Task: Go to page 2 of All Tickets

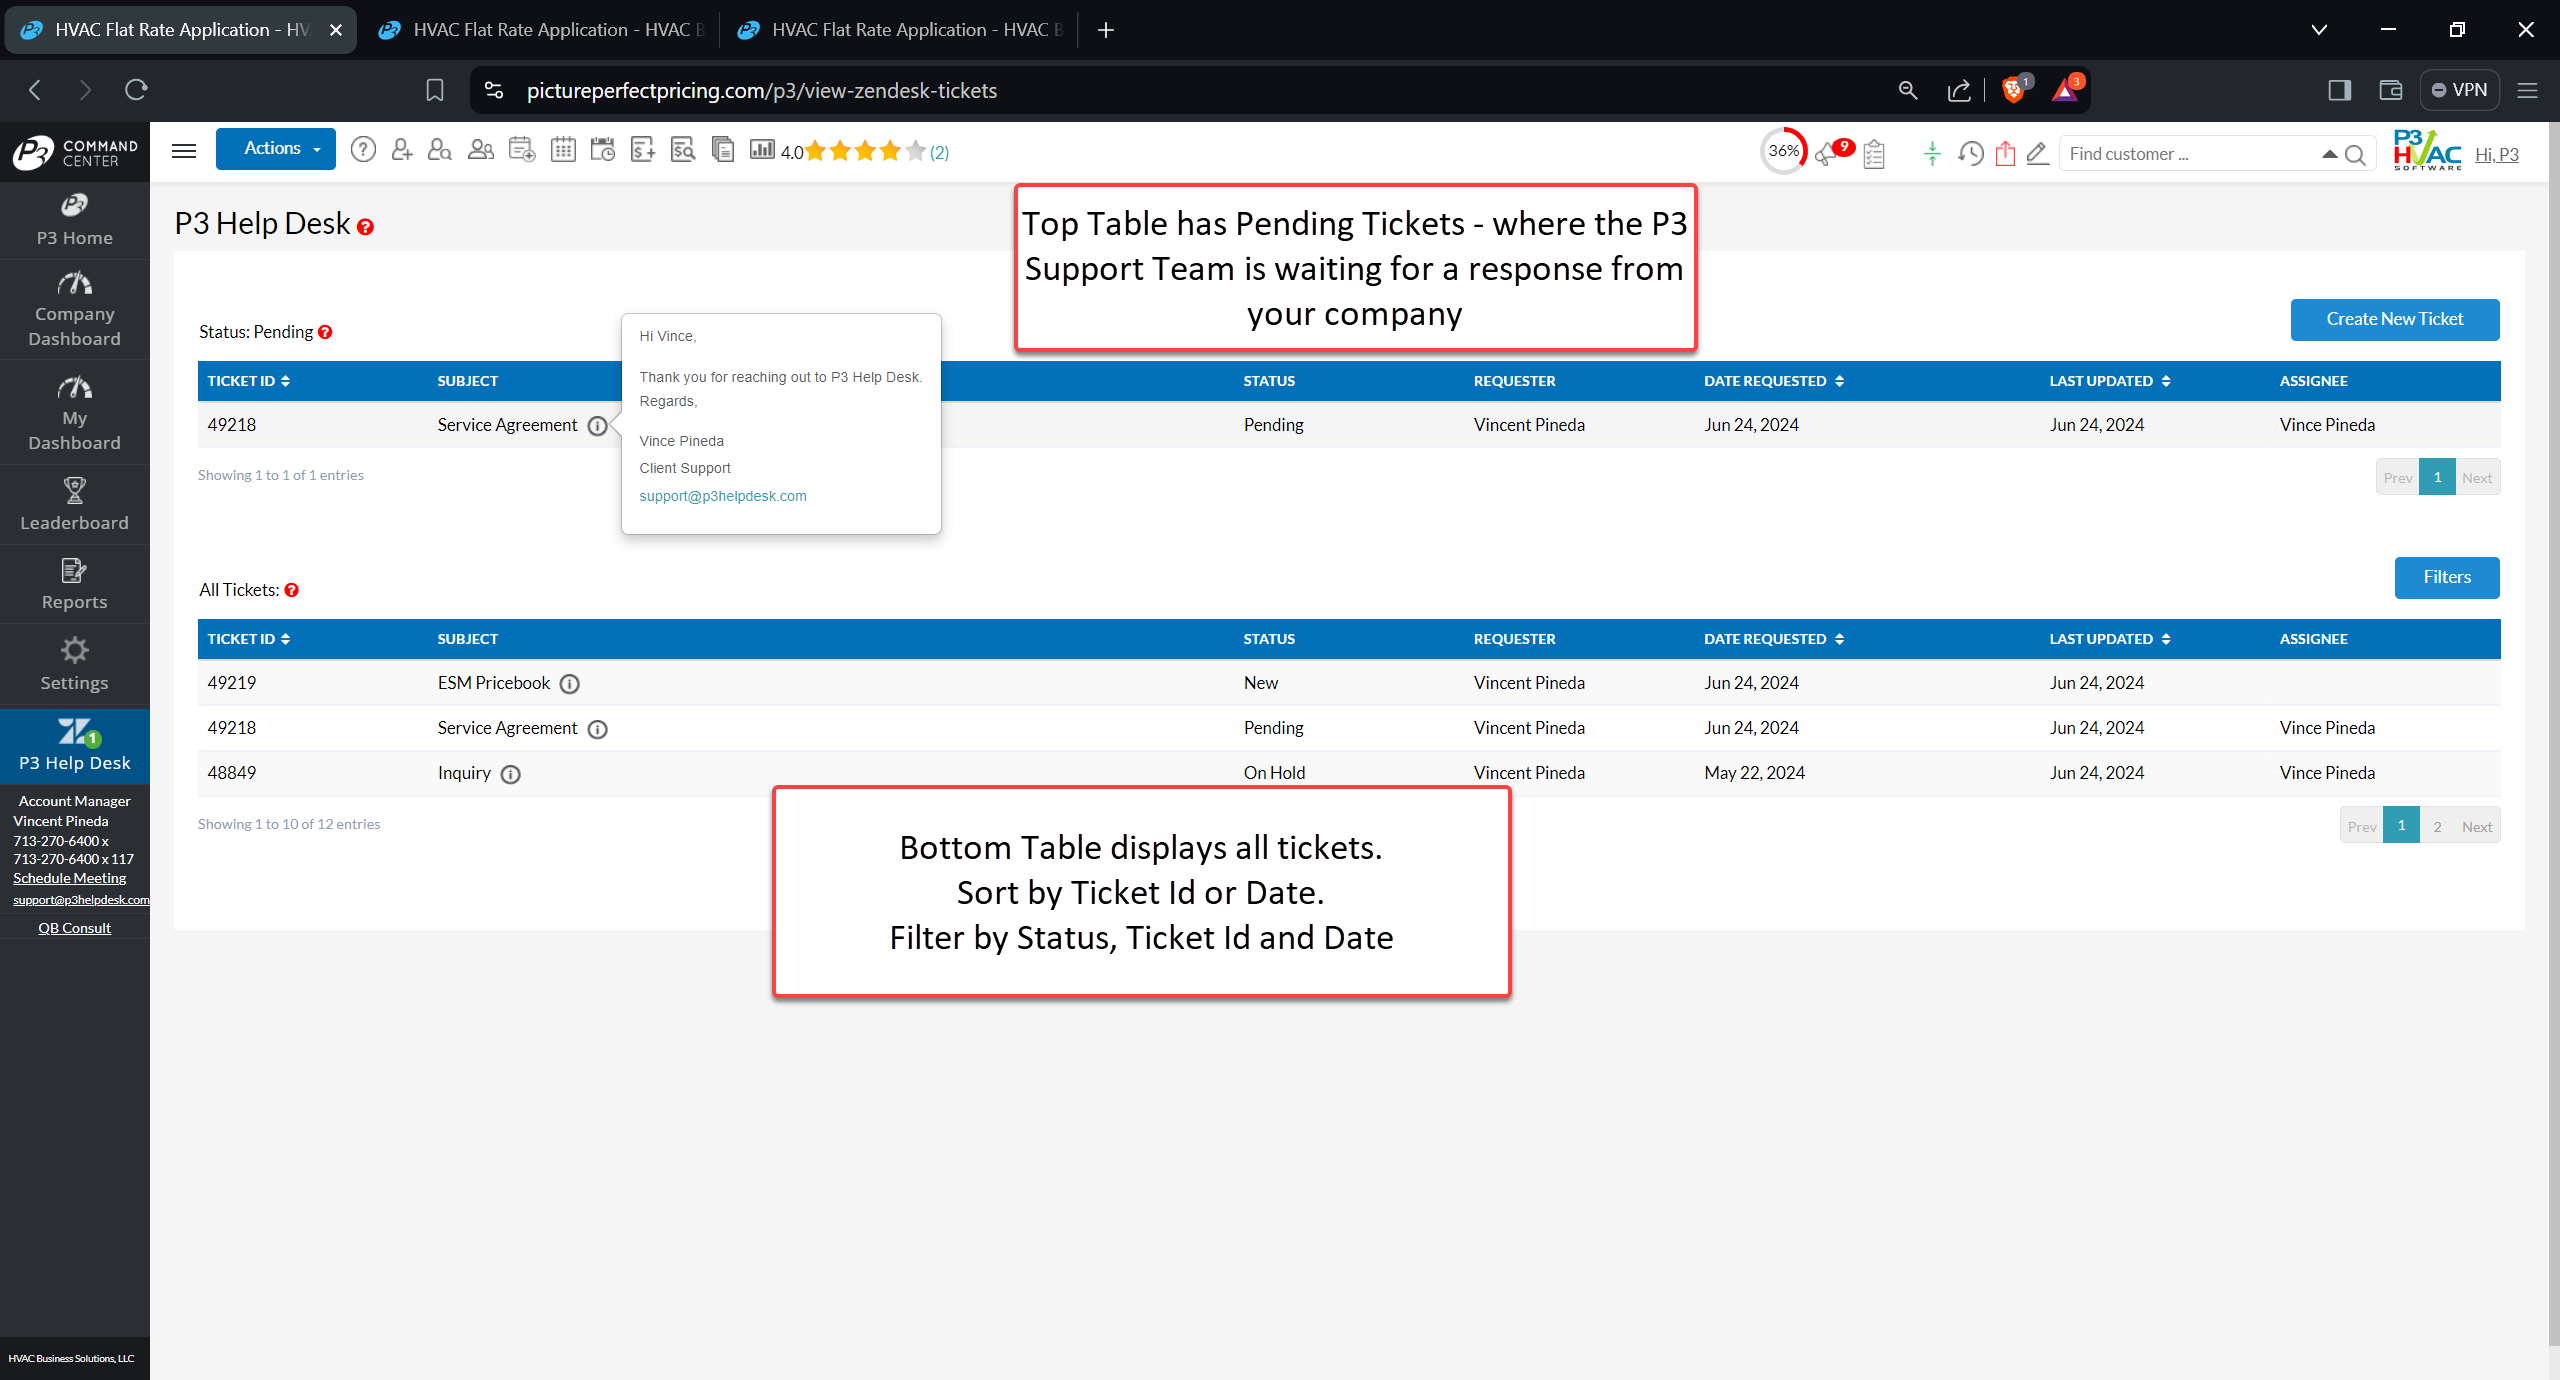Action: pyautogui.click(x=2437, y=826)
